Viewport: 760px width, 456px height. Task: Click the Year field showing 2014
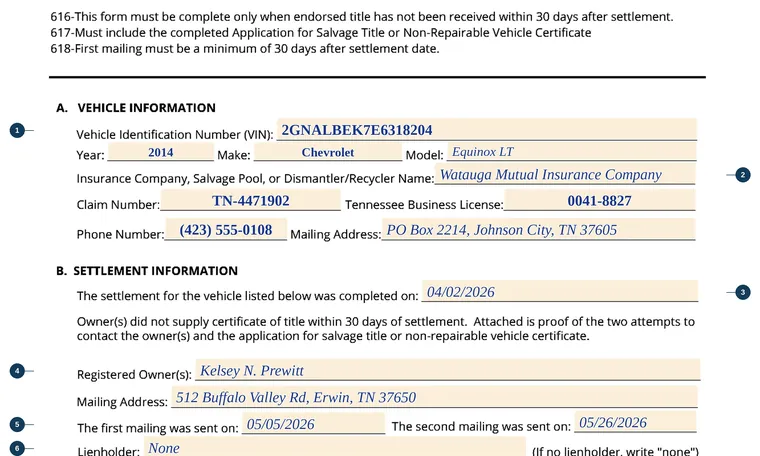pyautogui.click(x=160, y=152)
